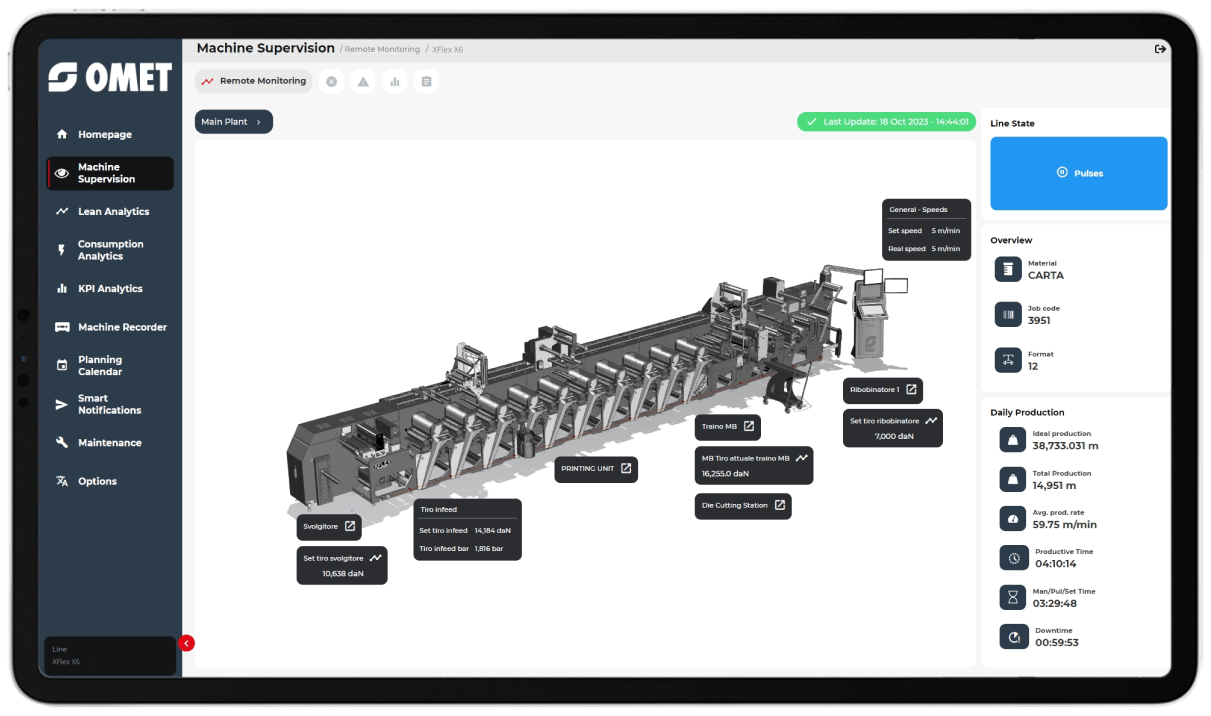Open the Traino MB link
The image size is (1211, 716).
click(x=728, y=427)
